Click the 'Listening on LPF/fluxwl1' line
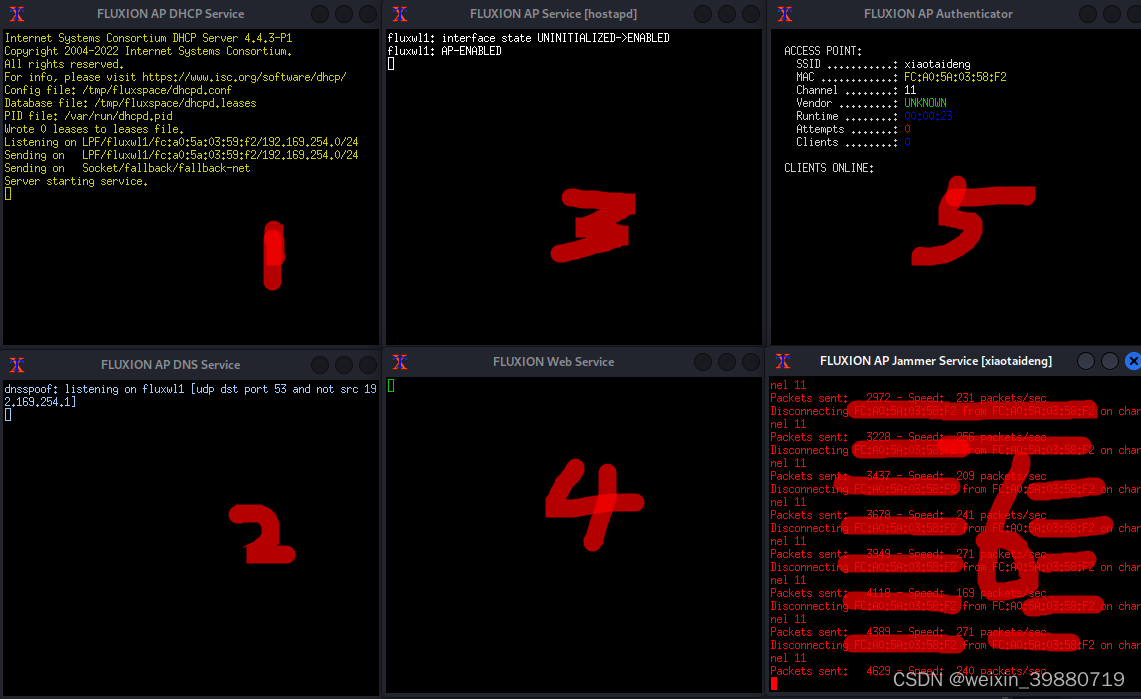1141x699 pixels. pos(181,142)
